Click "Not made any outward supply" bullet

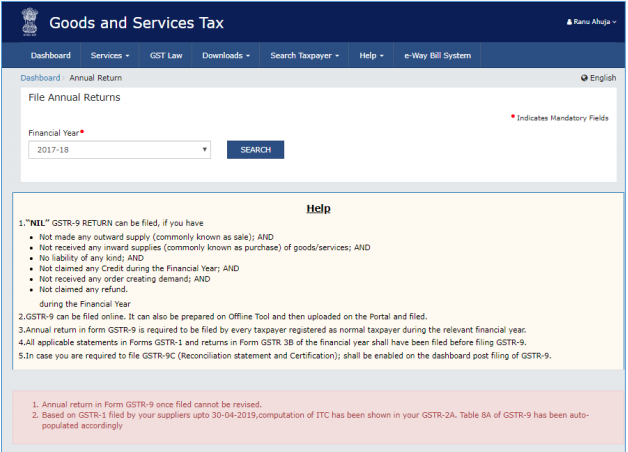coord(156,237)
